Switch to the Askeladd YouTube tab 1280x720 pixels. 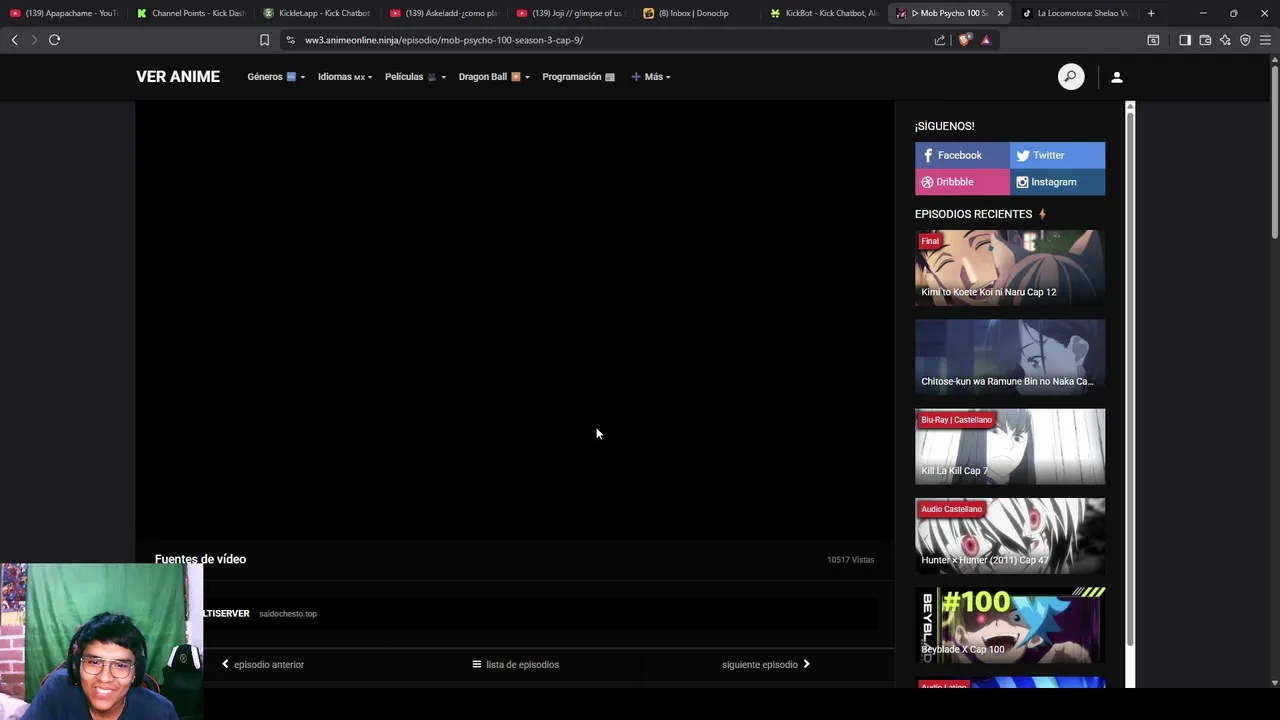[445, 13]
